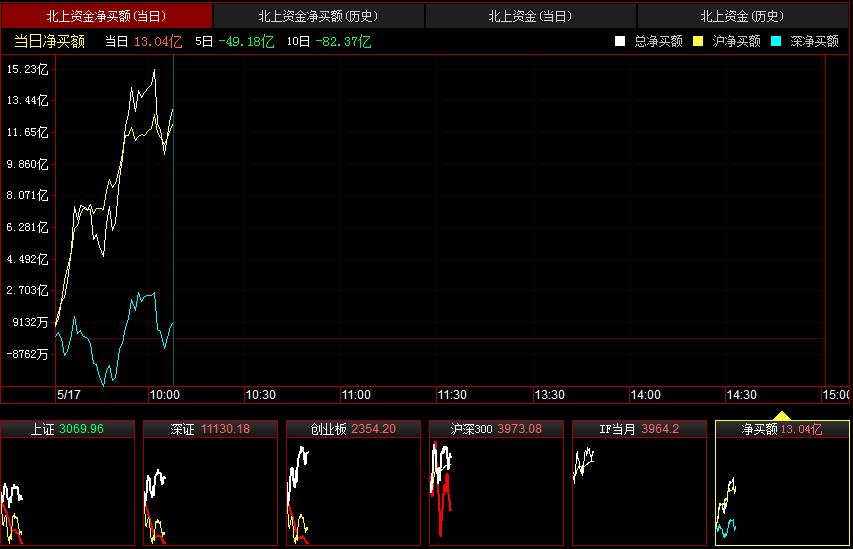Viewport: 853px width, 549px height.
Task: Click the 当日净买额 chart title label
Action: point(49,41)
